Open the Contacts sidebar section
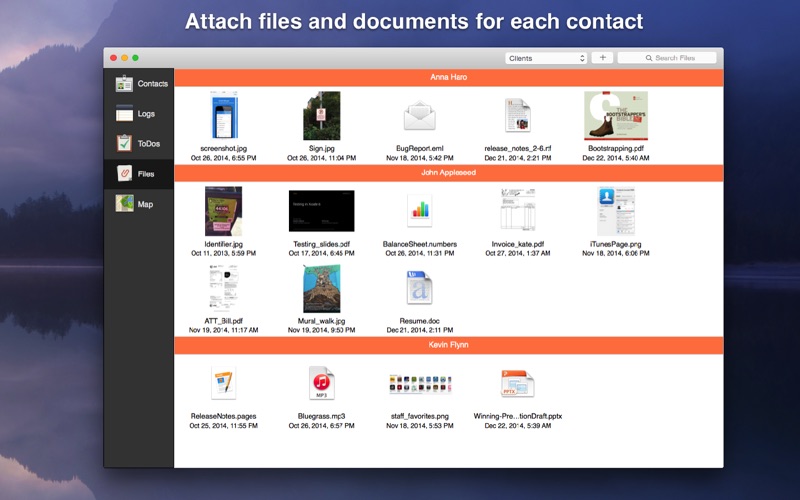The width and height of the screenshot is (800, 500). pyautogui.click(x=139, y=83)
